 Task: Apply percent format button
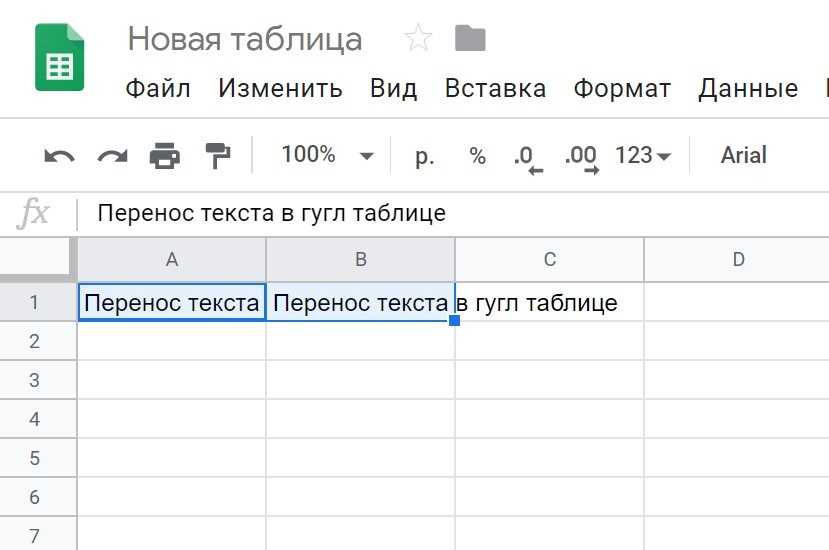point(477,156)
